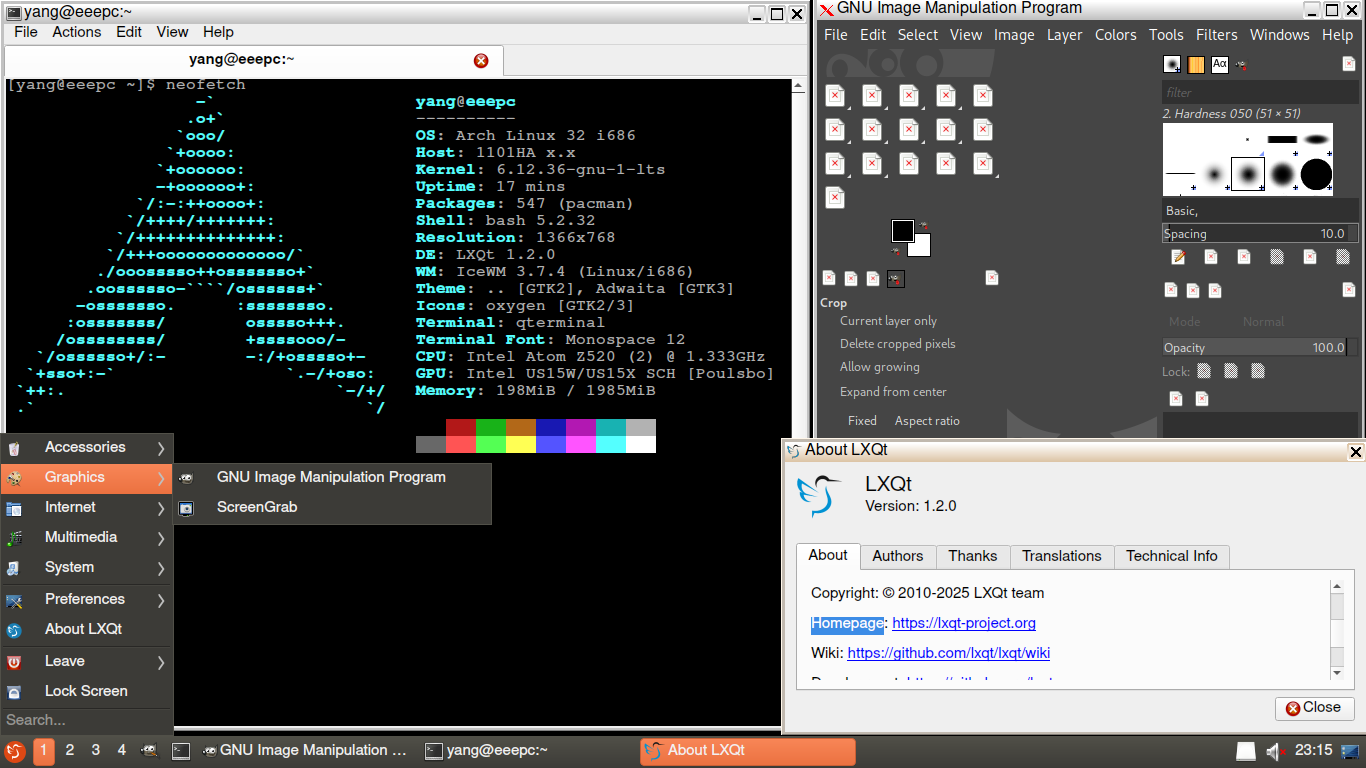This screenshot has height=768, width=1366.
Task: Click GIMP's black foreground color swatch
Action: click(903, 231)
